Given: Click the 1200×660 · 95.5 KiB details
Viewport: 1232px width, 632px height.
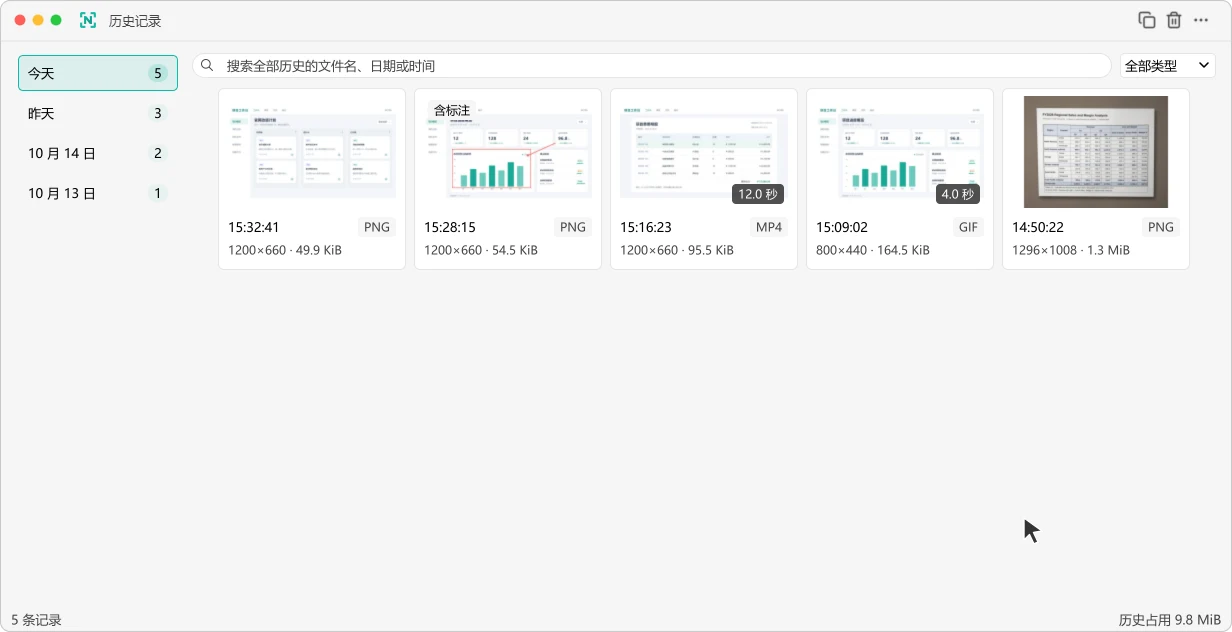Looking at the screenshot, I should coord(677,250).
